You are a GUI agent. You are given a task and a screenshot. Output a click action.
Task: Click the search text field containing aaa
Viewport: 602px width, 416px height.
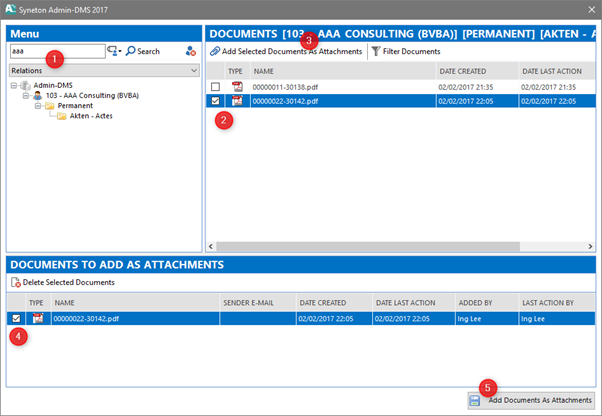click(55, 51)
